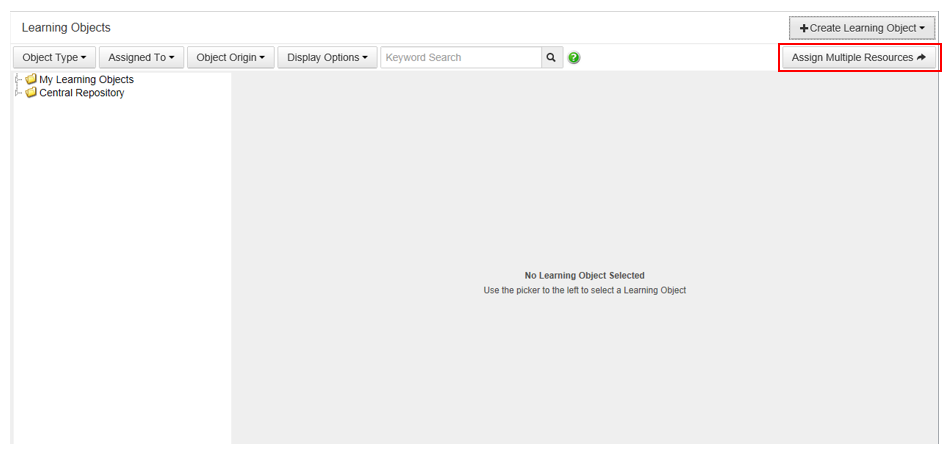
Task: Click the Create Learning Object dropdown caret
Action: click(922, 28)
